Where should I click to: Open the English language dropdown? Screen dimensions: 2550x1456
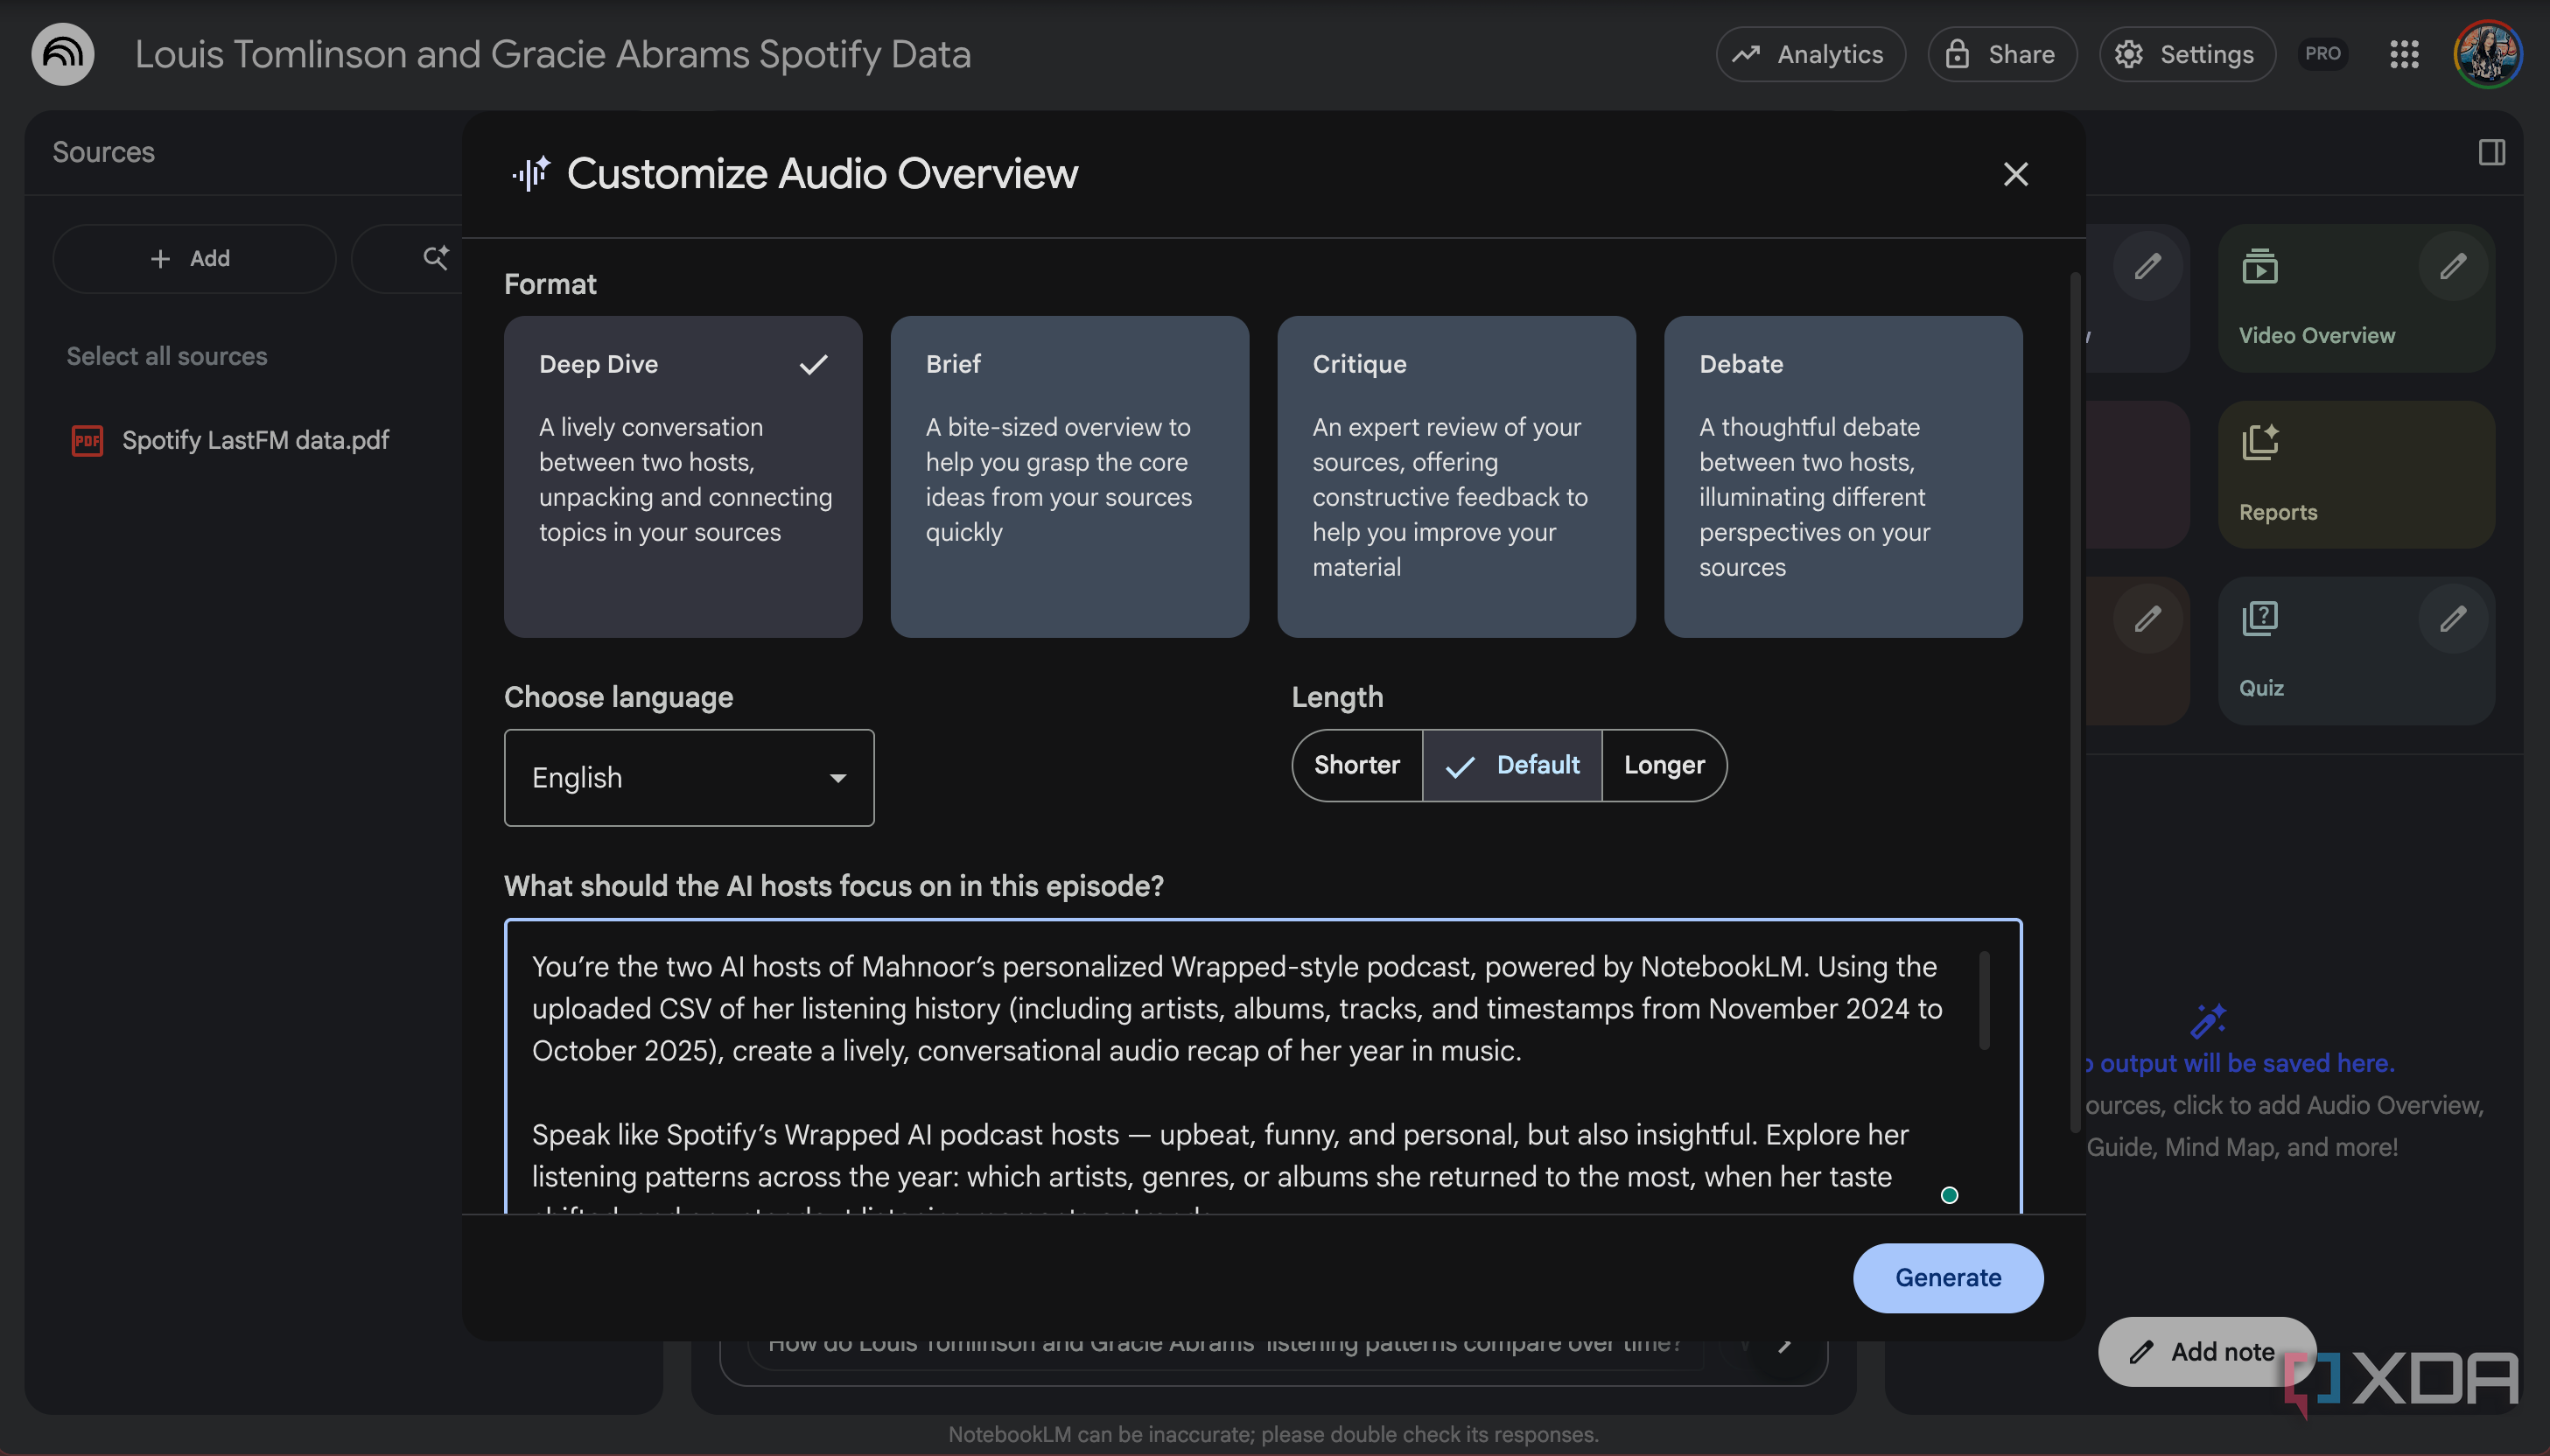[x=689, y=777]
